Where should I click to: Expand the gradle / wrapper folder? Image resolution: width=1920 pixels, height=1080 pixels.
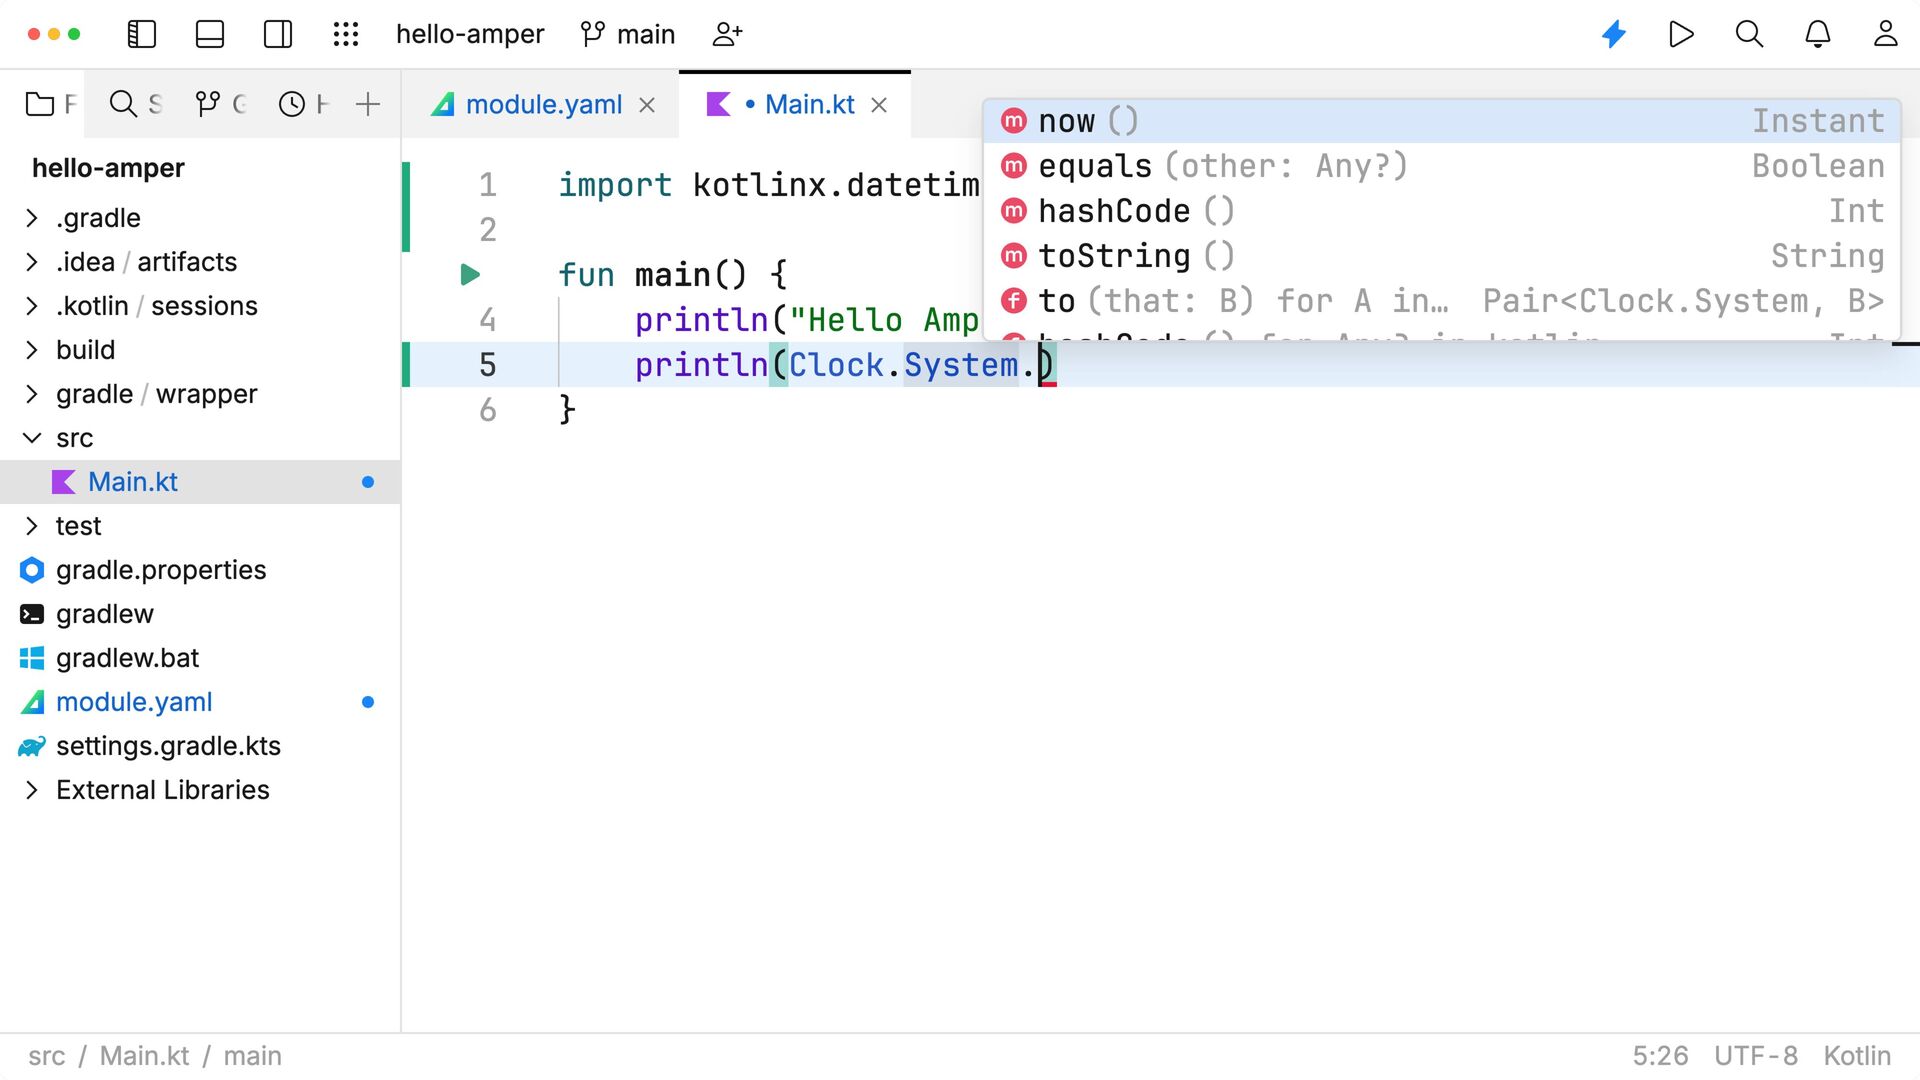coord(32,394)
